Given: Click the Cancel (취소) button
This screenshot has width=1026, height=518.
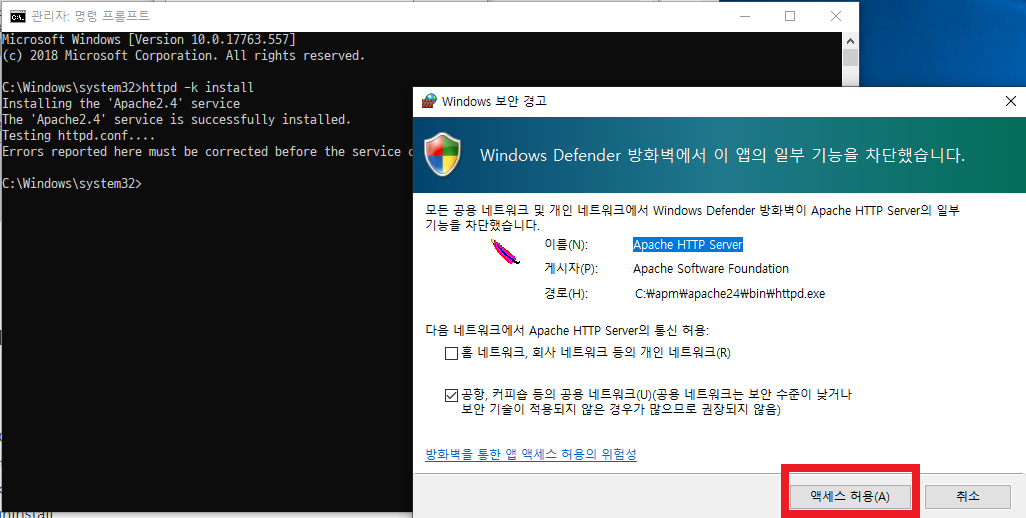Looking at the screenshot, I should click(x=968, y=496).
